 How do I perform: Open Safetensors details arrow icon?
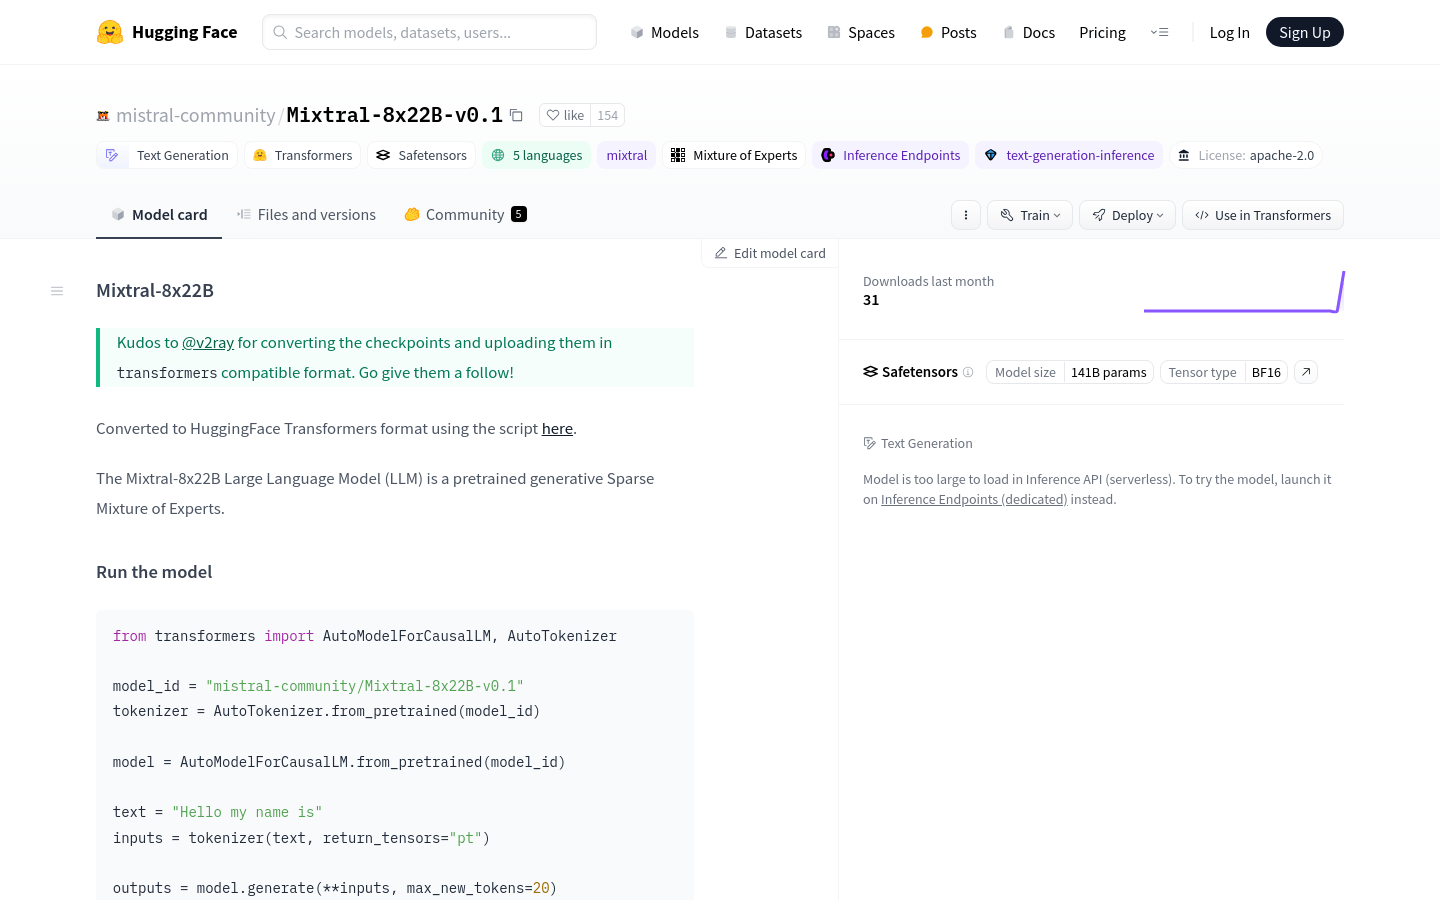(1306, 372)
